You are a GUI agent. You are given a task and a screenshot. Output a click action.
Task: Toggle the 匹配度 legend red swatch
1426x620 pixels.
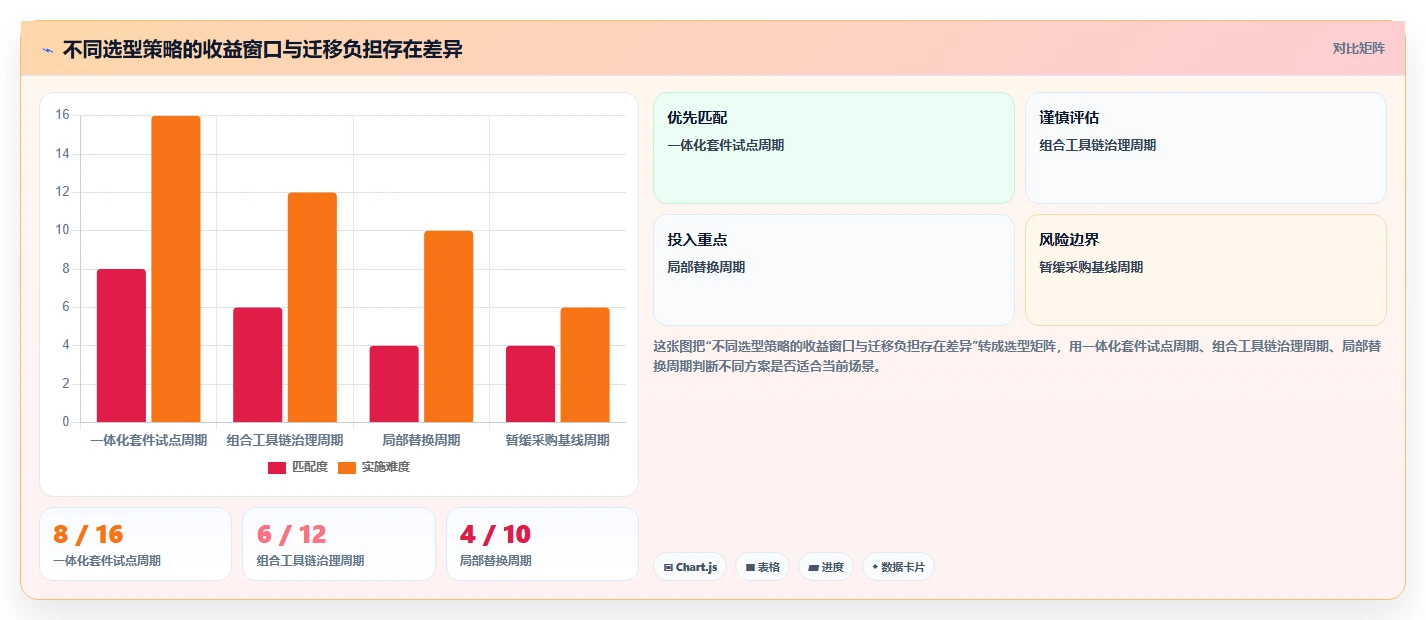277,467
